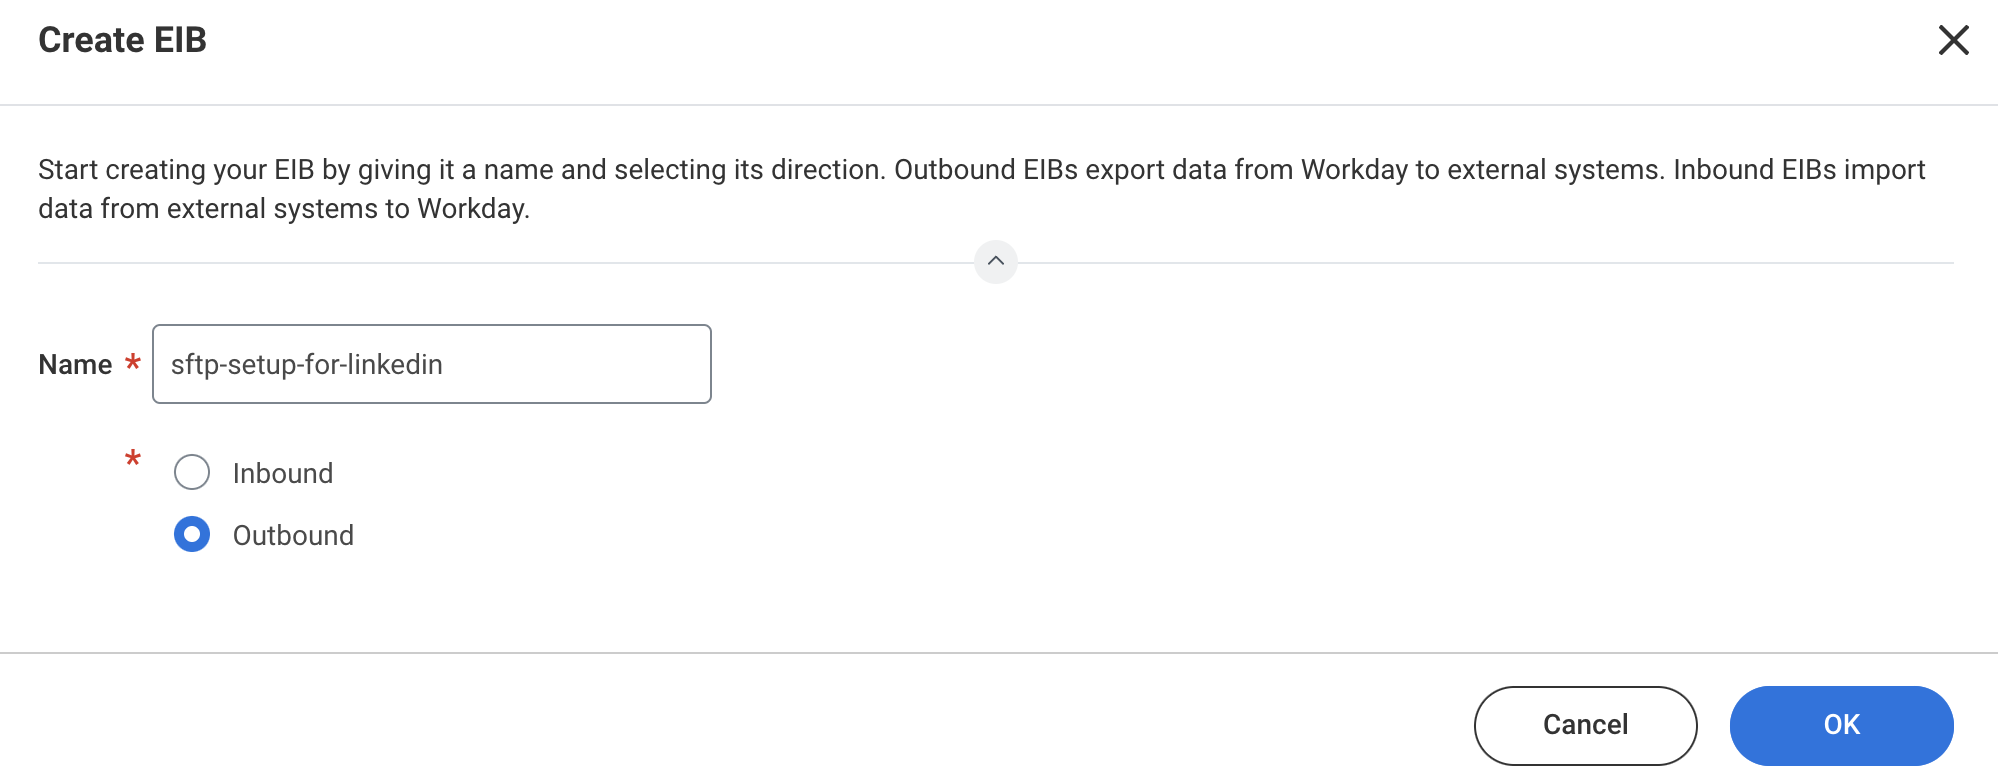Click the Outbound label text
This screenshot has height=776, width=1998.
[293, 535]
